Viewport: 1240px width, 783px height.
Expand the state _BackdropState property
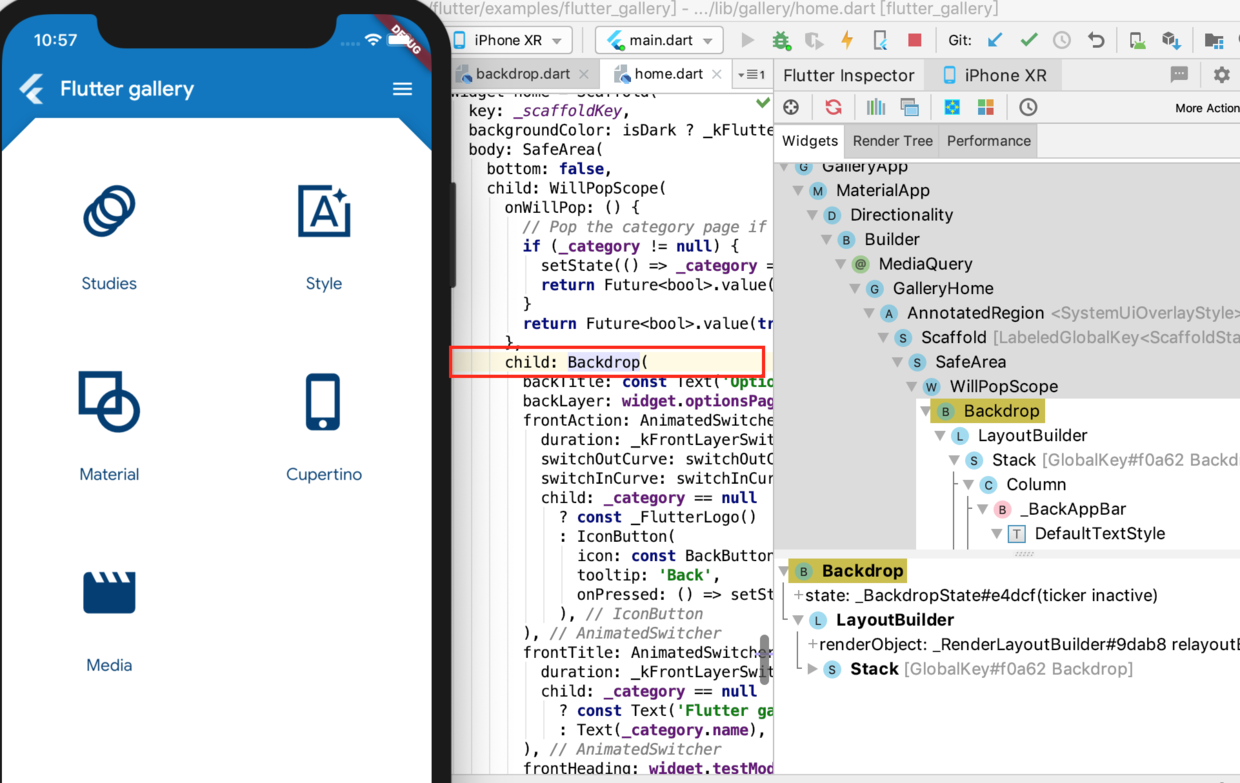coord(798,595)
